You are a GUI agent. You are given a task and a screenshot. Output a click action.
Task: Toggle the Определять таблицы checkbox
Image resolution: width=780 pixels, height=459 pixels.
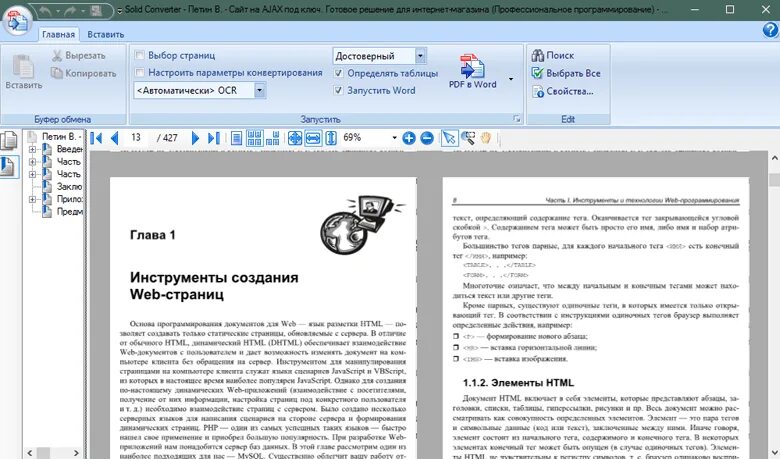(x=338, y=73)
